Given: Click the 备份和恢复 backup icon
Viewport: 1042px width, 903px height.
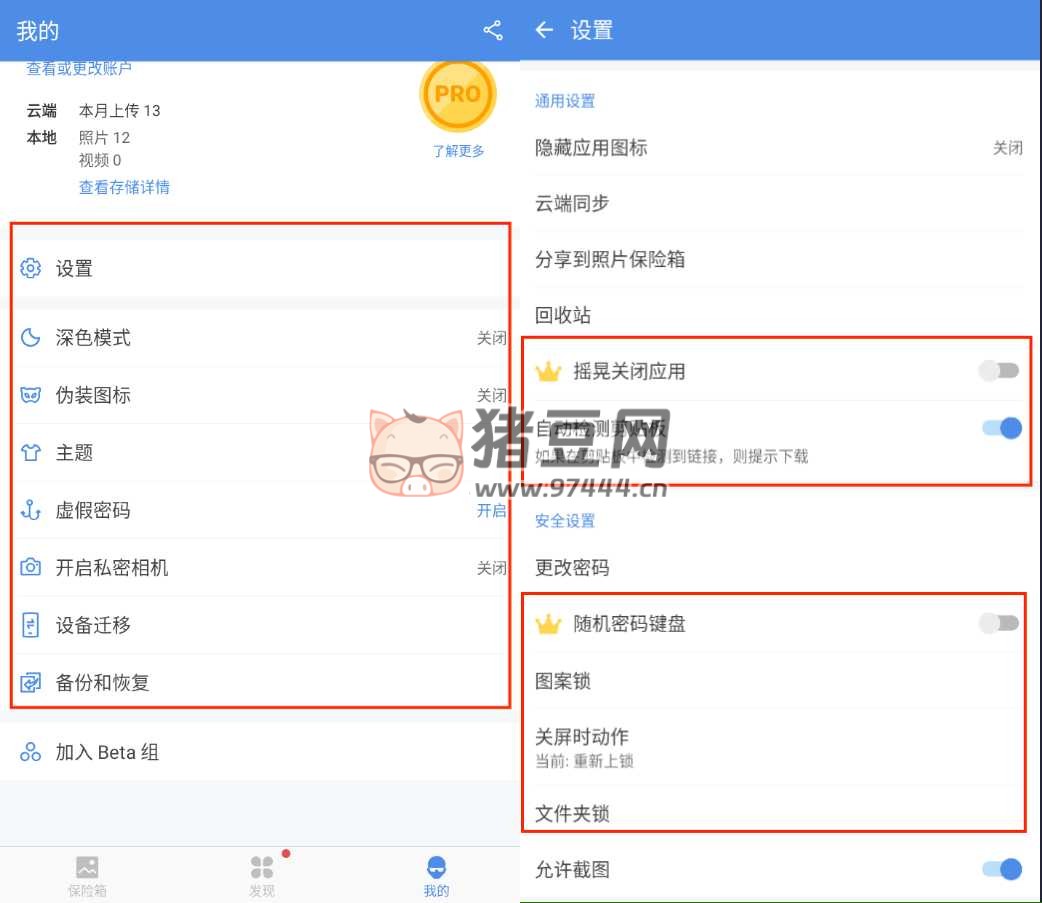Looking at the screenshot, I should pyautogui.click(x=31, y=683).
